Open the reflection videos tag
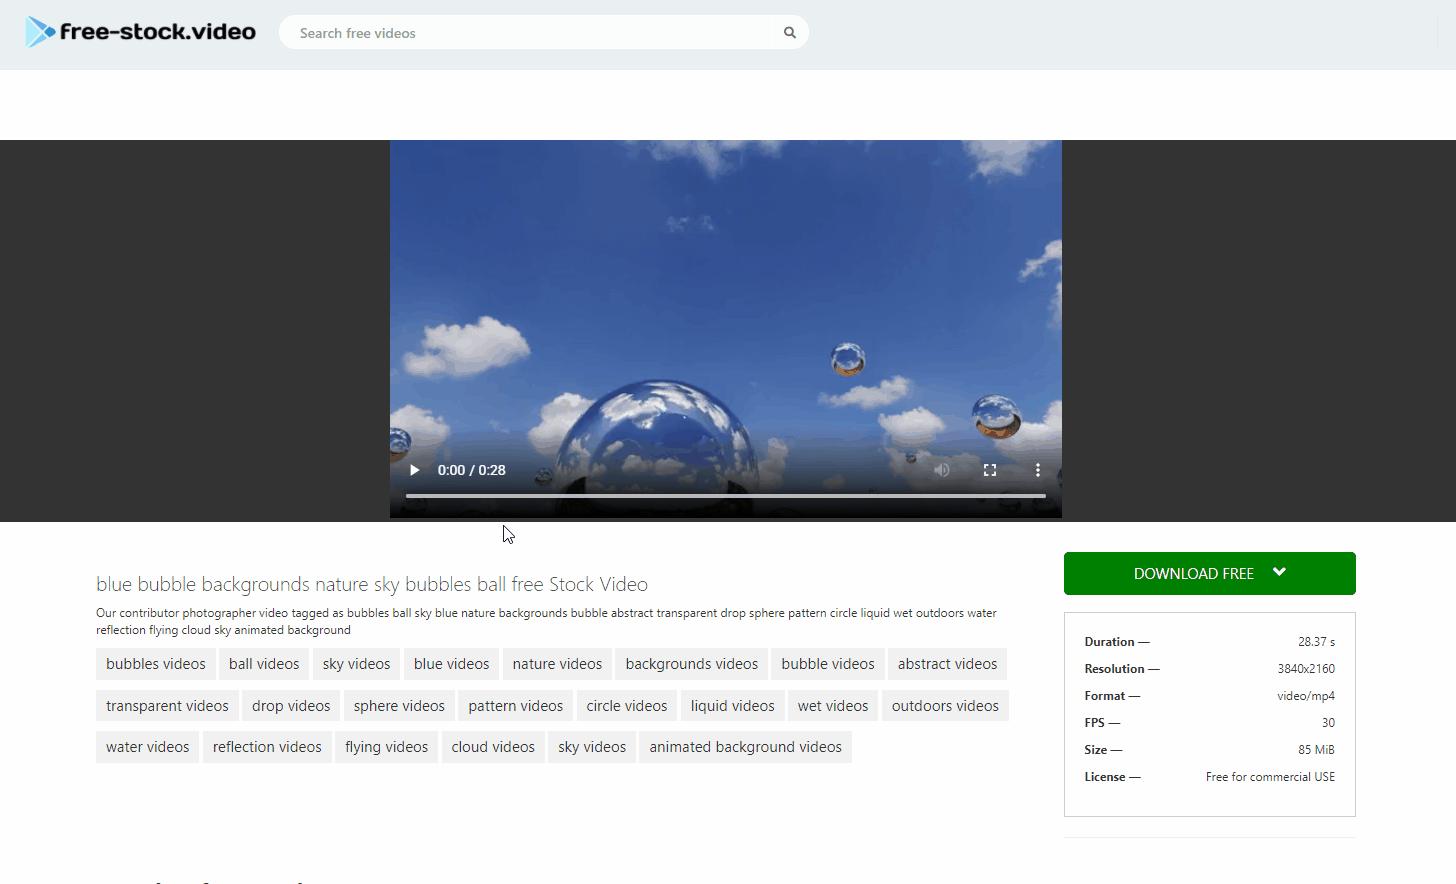The width and height of the screenshot is (1456, 884). [x=267, y=747]
